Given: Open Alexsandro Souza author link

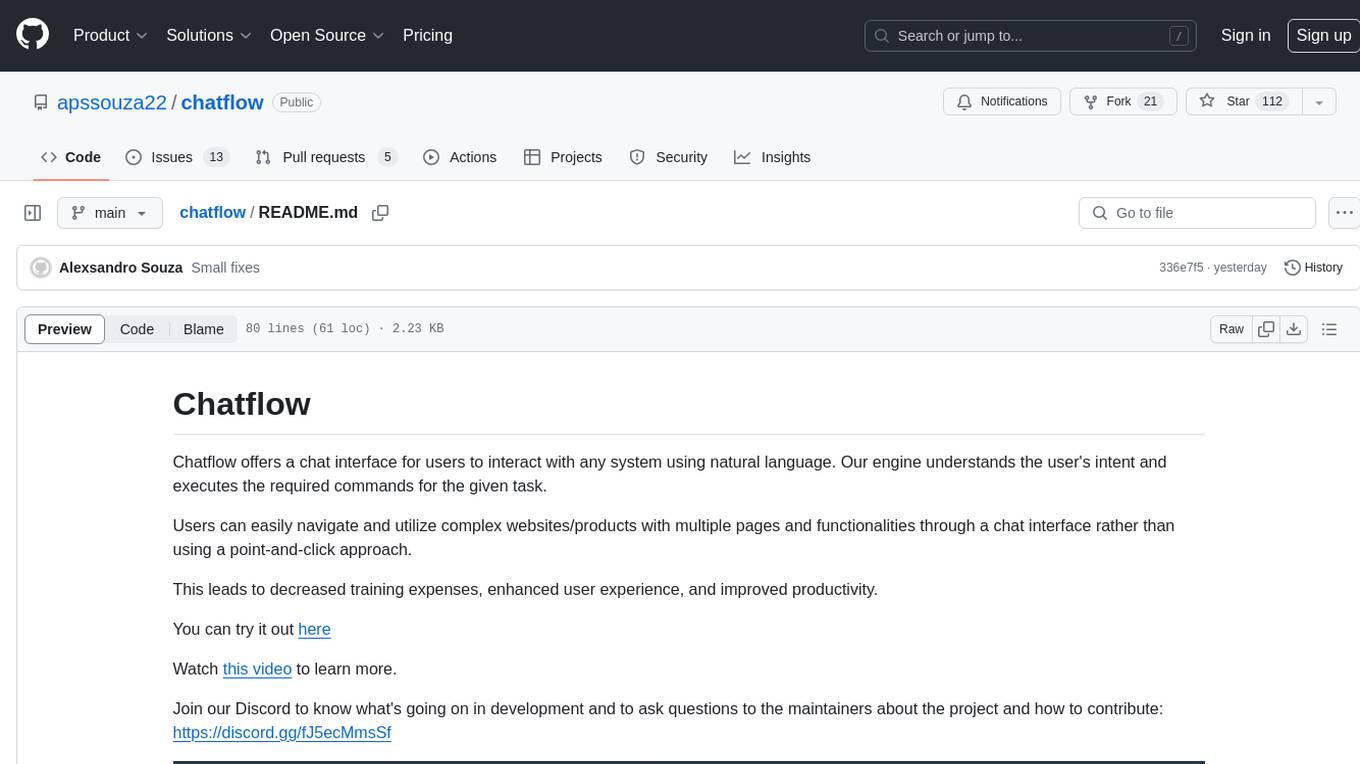Looking at the screenshot, I should 121,267.
